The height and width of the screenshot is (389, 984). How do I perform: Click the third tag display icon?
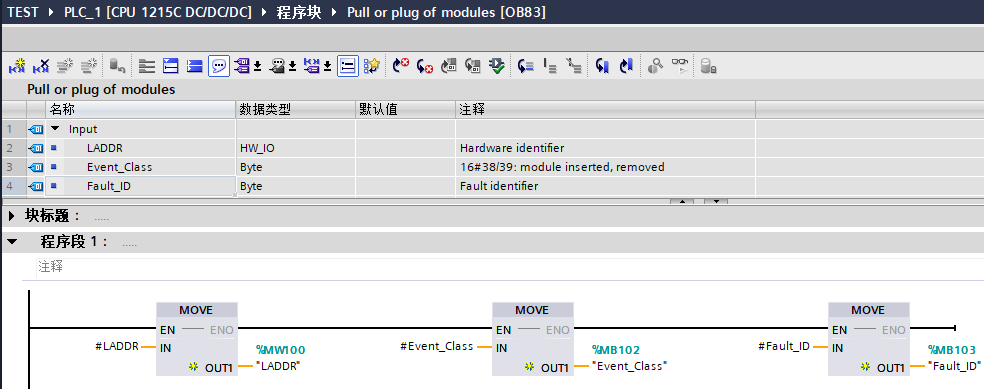[312, 65]
